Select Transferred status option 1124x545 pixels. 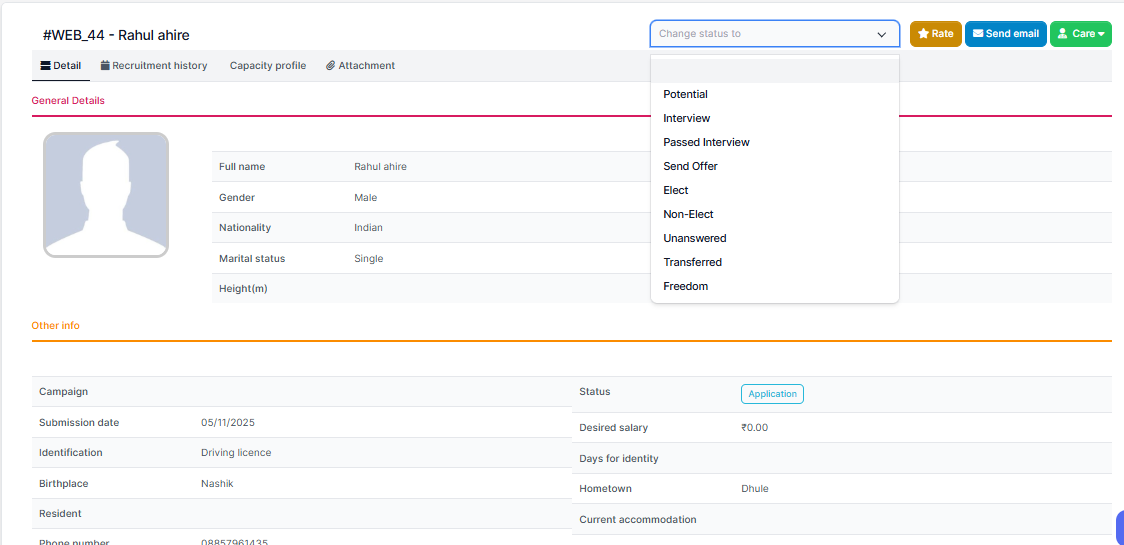coord(692,262)
